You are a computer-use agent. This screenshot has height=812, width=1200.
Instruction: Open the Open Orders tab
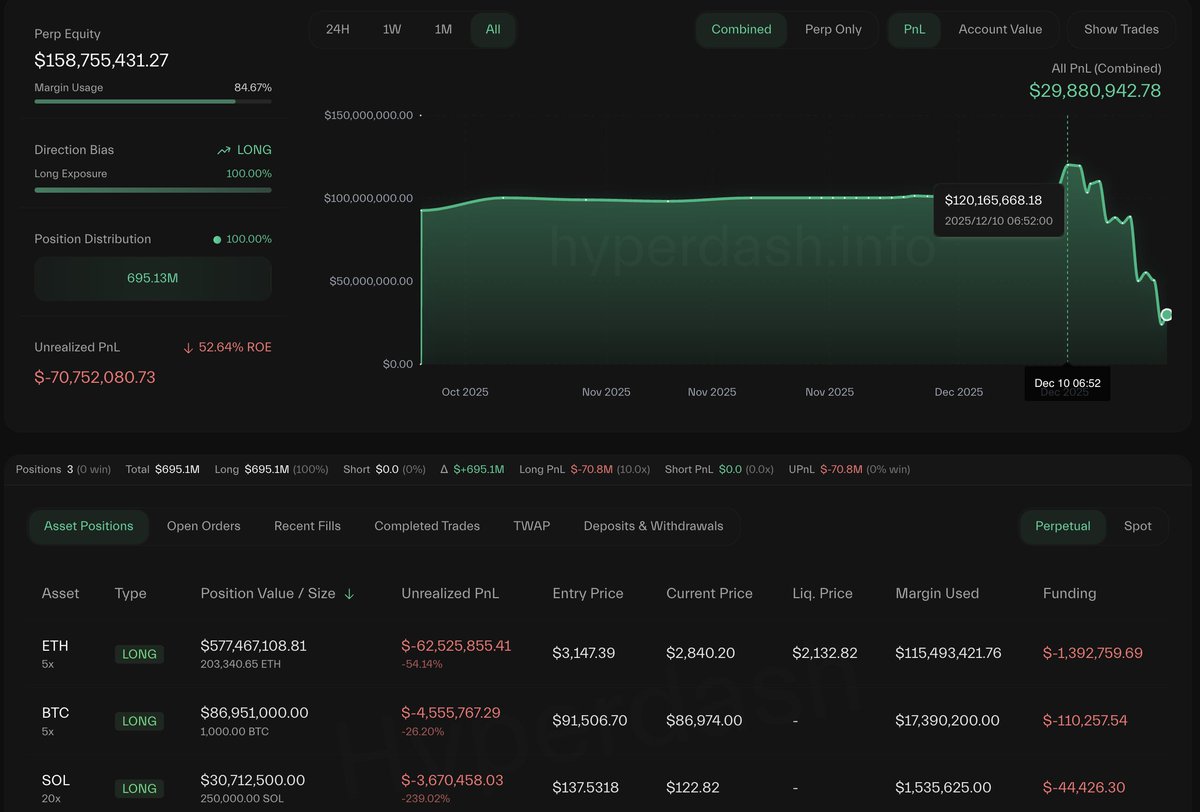coord(203,525)
